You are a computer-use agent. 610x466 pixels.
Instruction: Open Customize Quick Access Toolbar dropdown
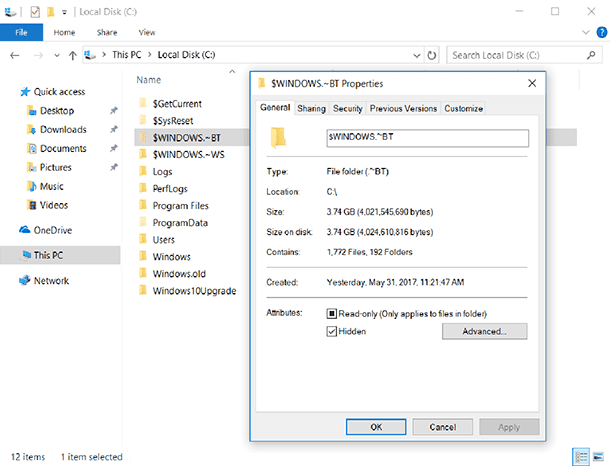tap(64, 12)
